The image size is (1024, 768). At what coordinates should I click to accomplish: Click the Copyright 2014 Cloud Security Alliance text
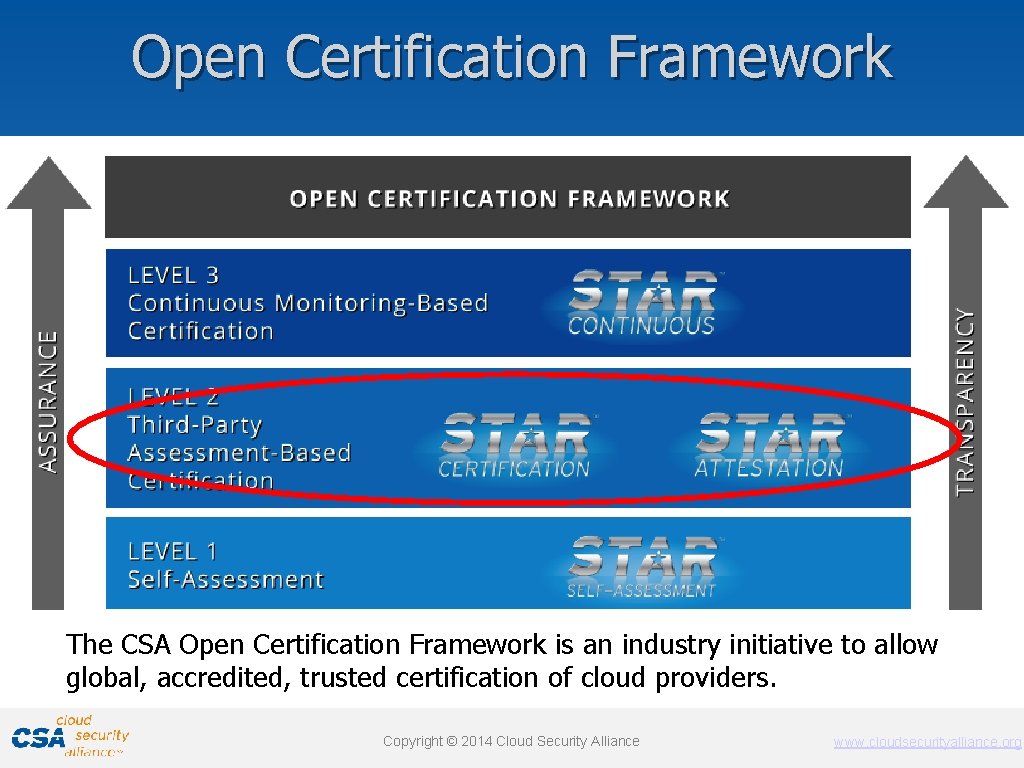(511, 741)
